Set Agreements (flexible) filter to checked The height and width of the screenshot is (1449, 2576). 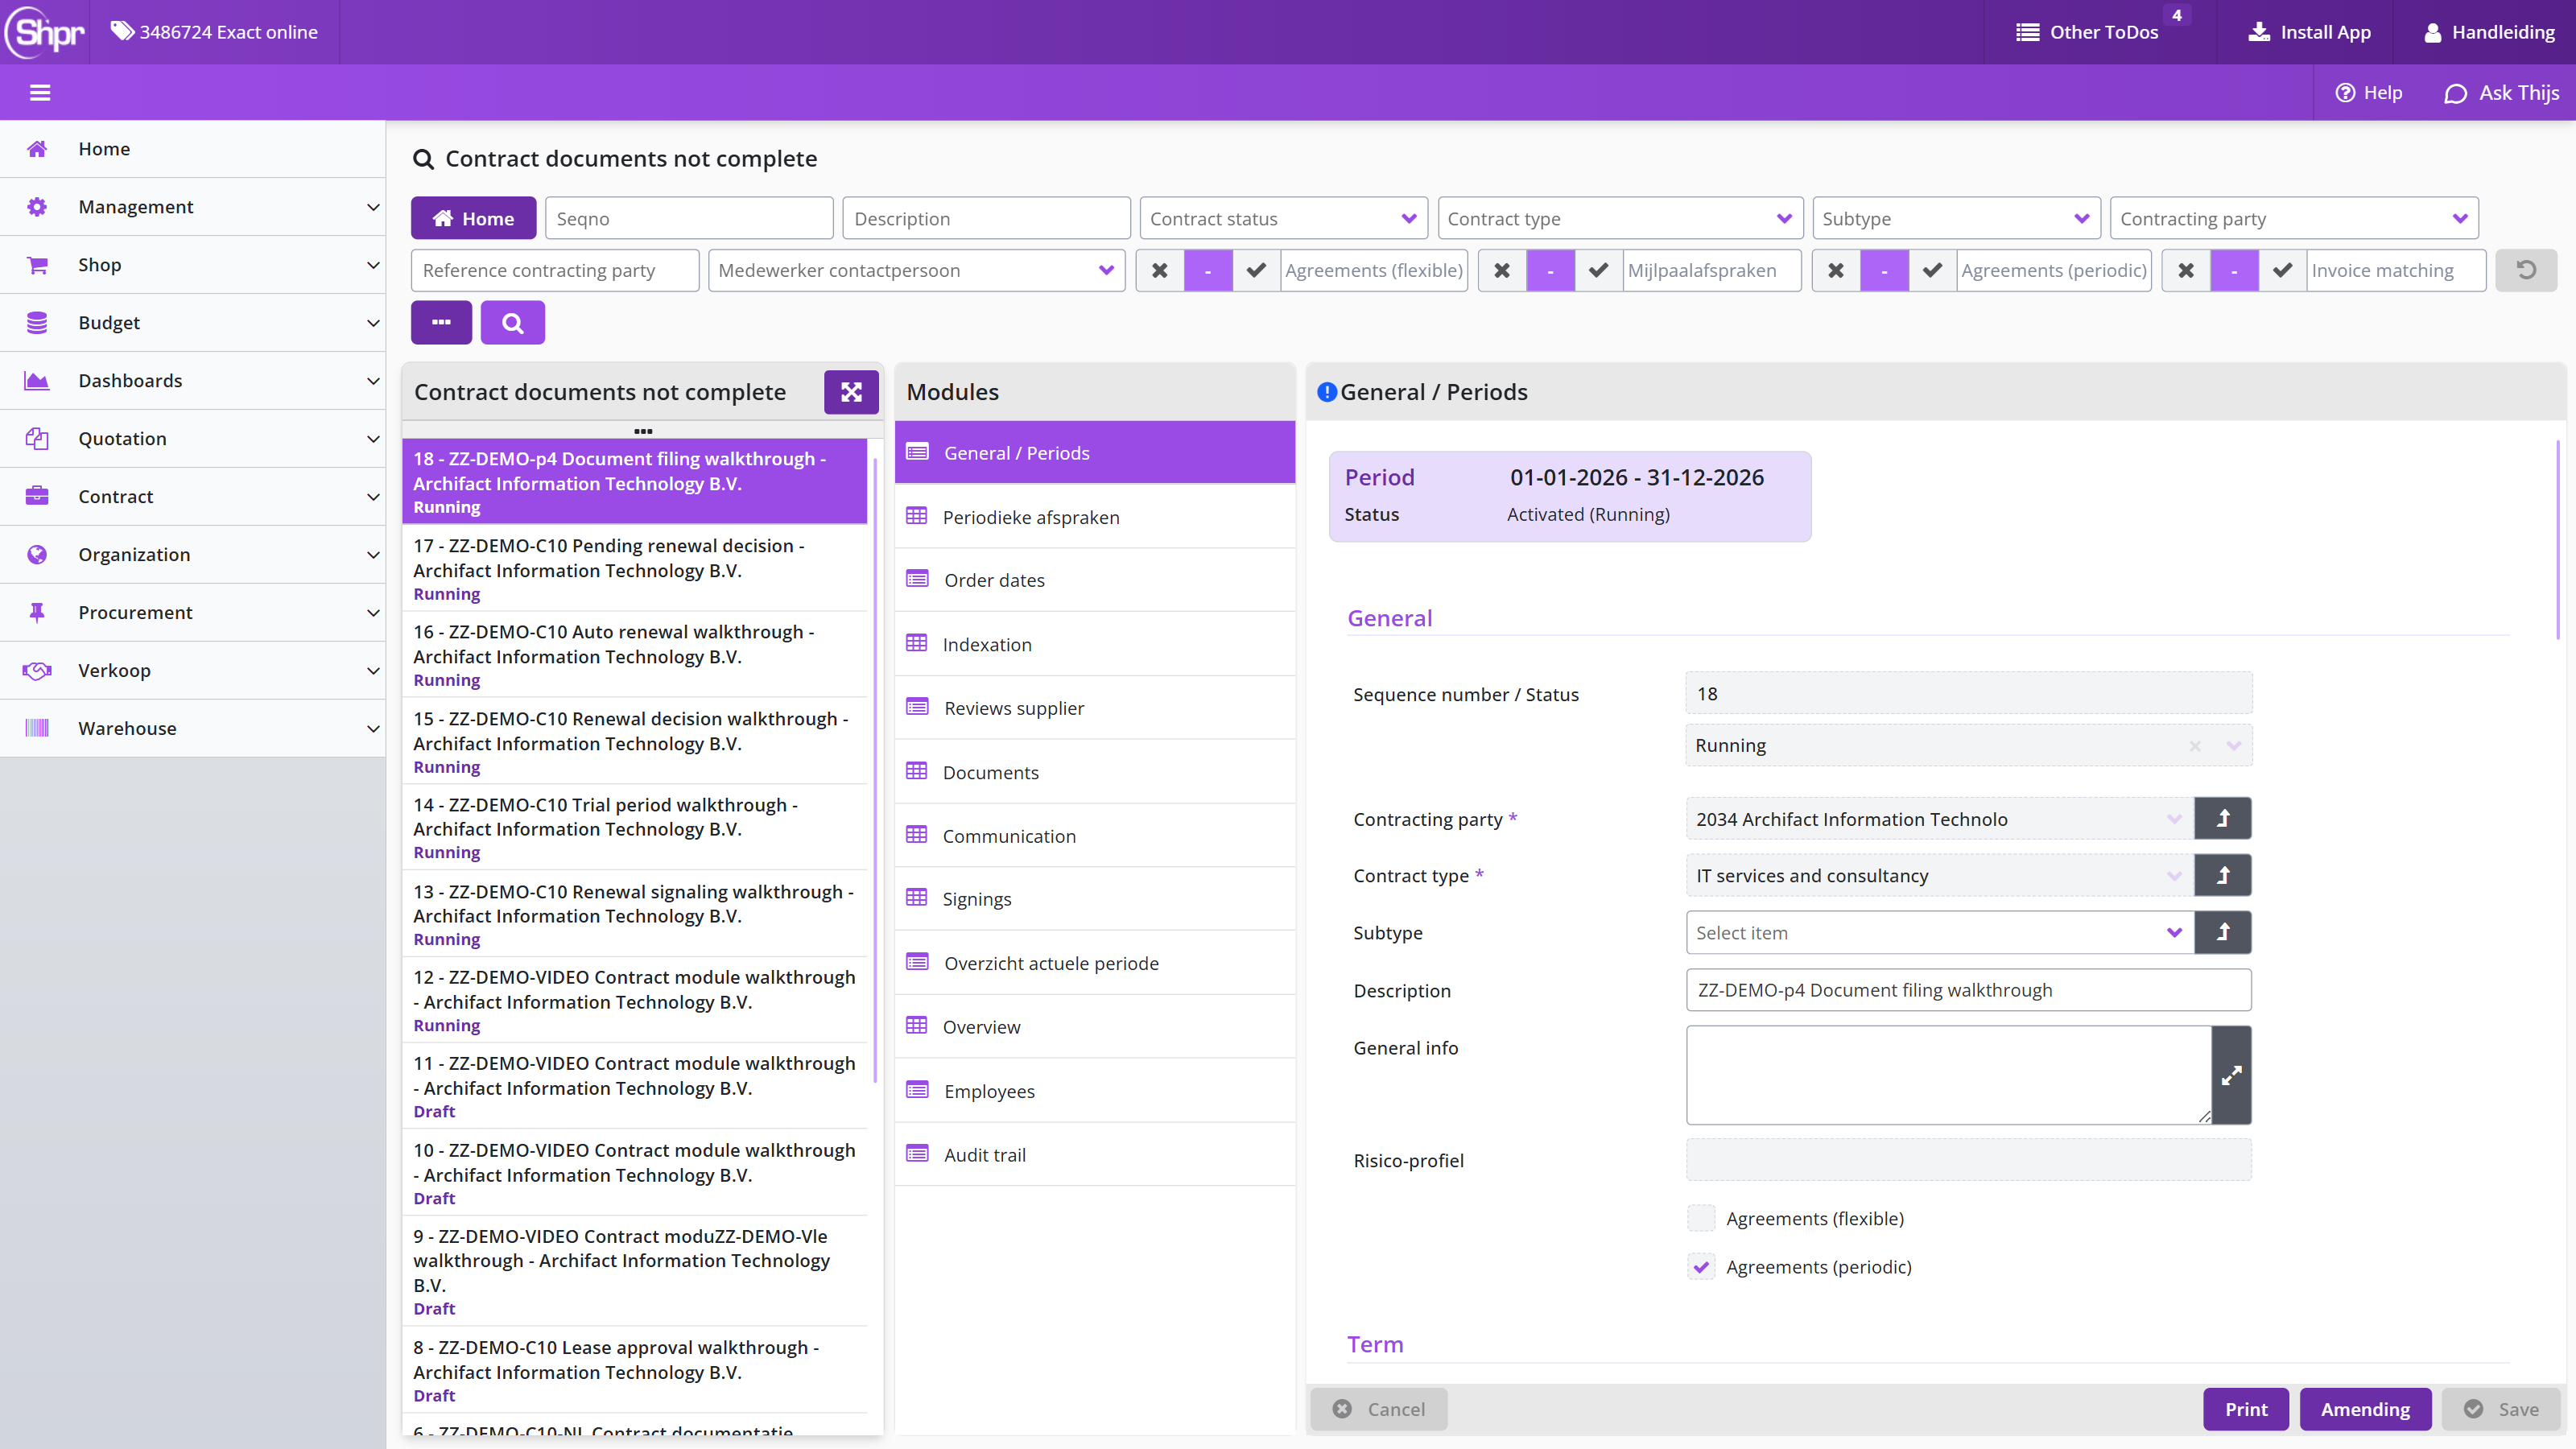coord(1256,270)
